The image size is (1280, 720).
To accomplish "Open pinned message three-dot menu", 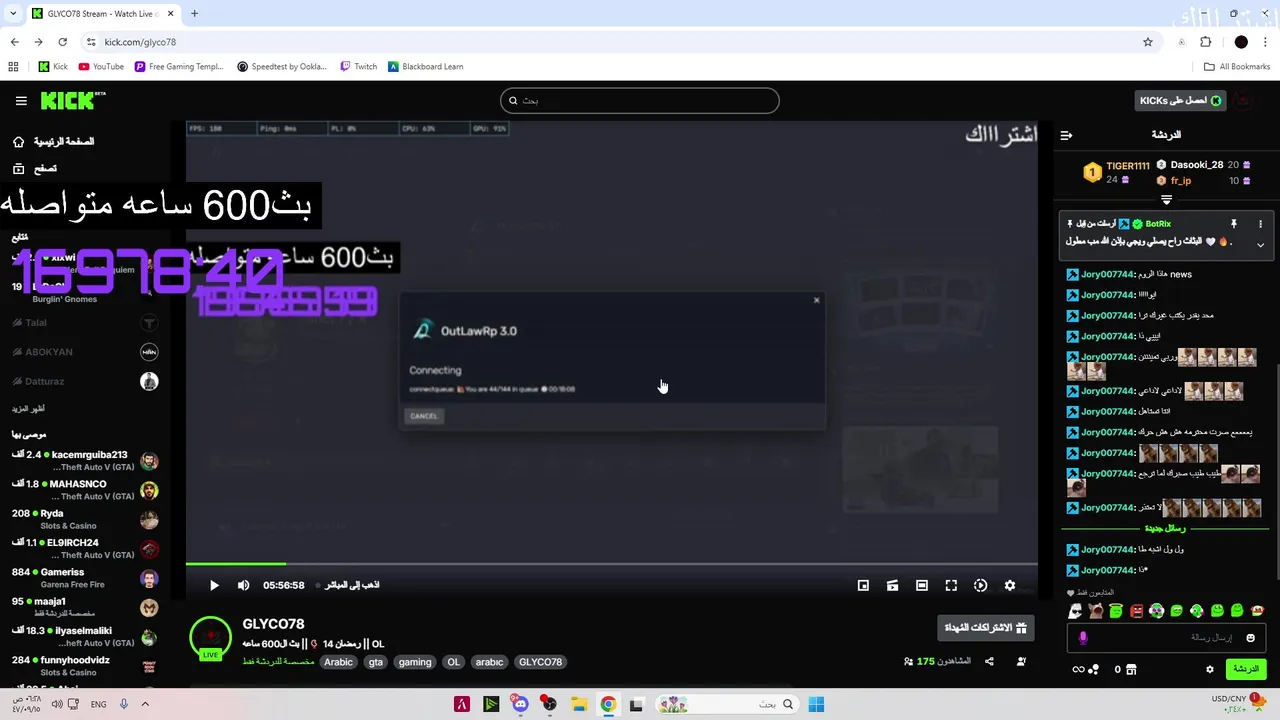I will point(1260,224).
